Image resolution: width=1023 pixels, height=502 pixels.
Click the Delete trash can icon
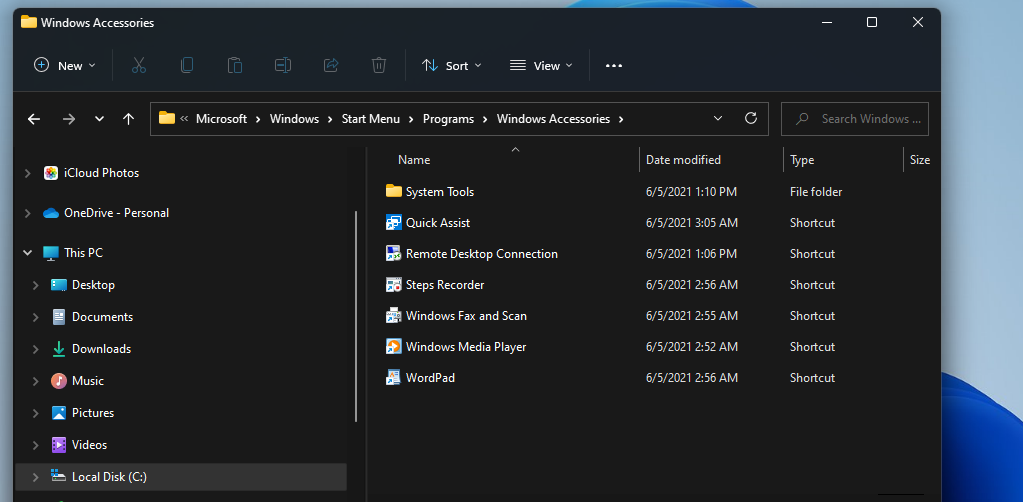click(x=379, y=65)
